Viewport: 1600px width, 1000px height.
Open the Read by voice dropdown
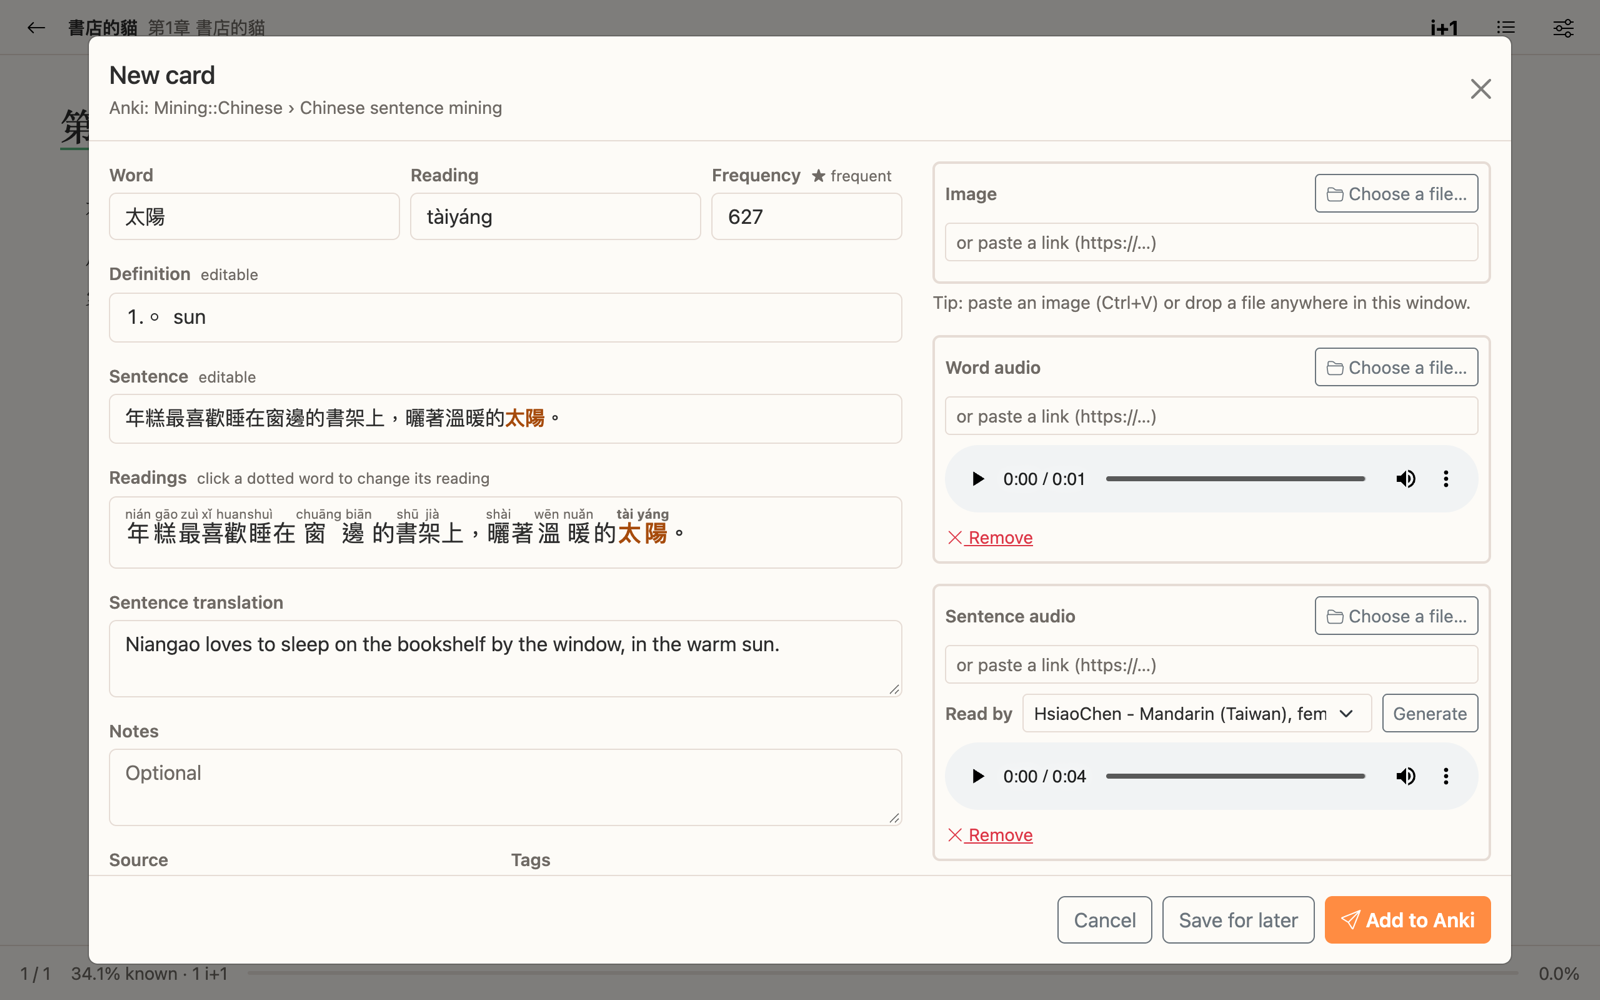click(x=1196, y=714)
